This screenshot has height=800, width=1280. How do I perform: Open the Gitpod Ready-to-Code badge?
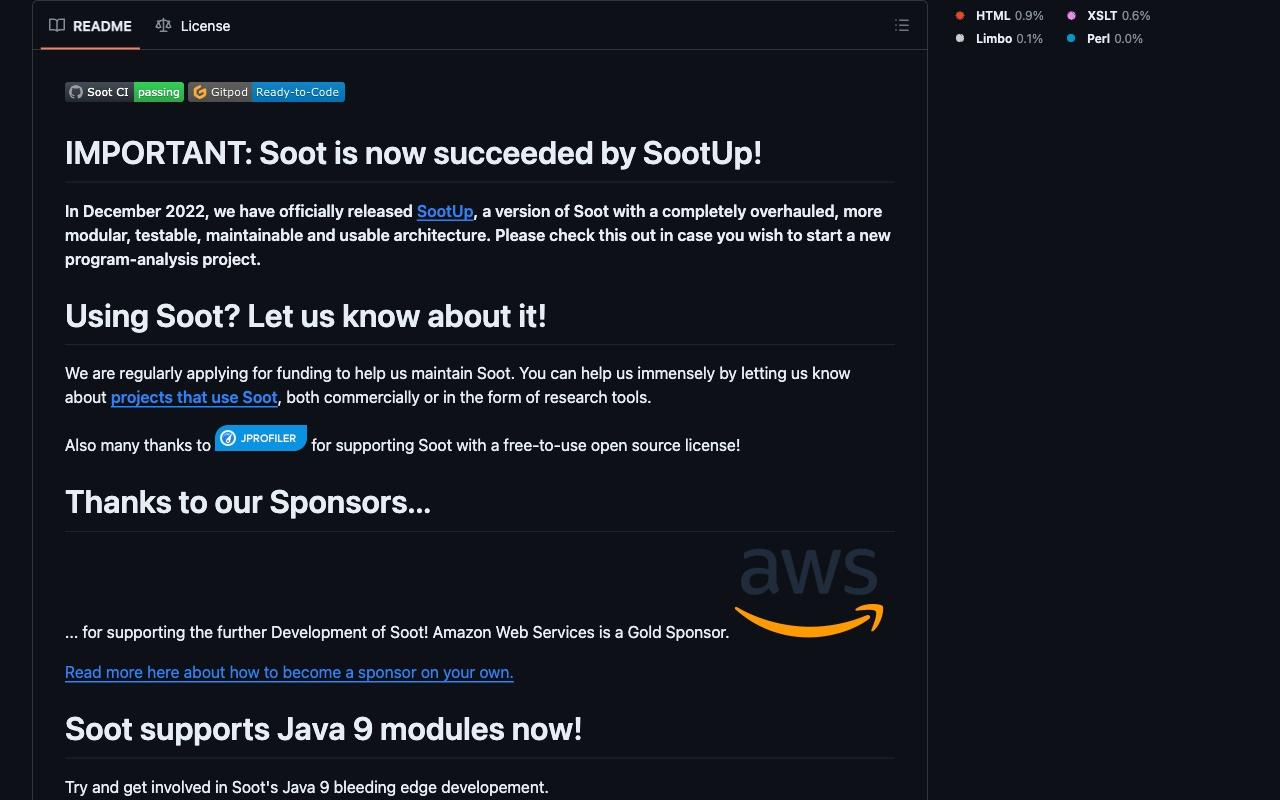click(267, 92)
